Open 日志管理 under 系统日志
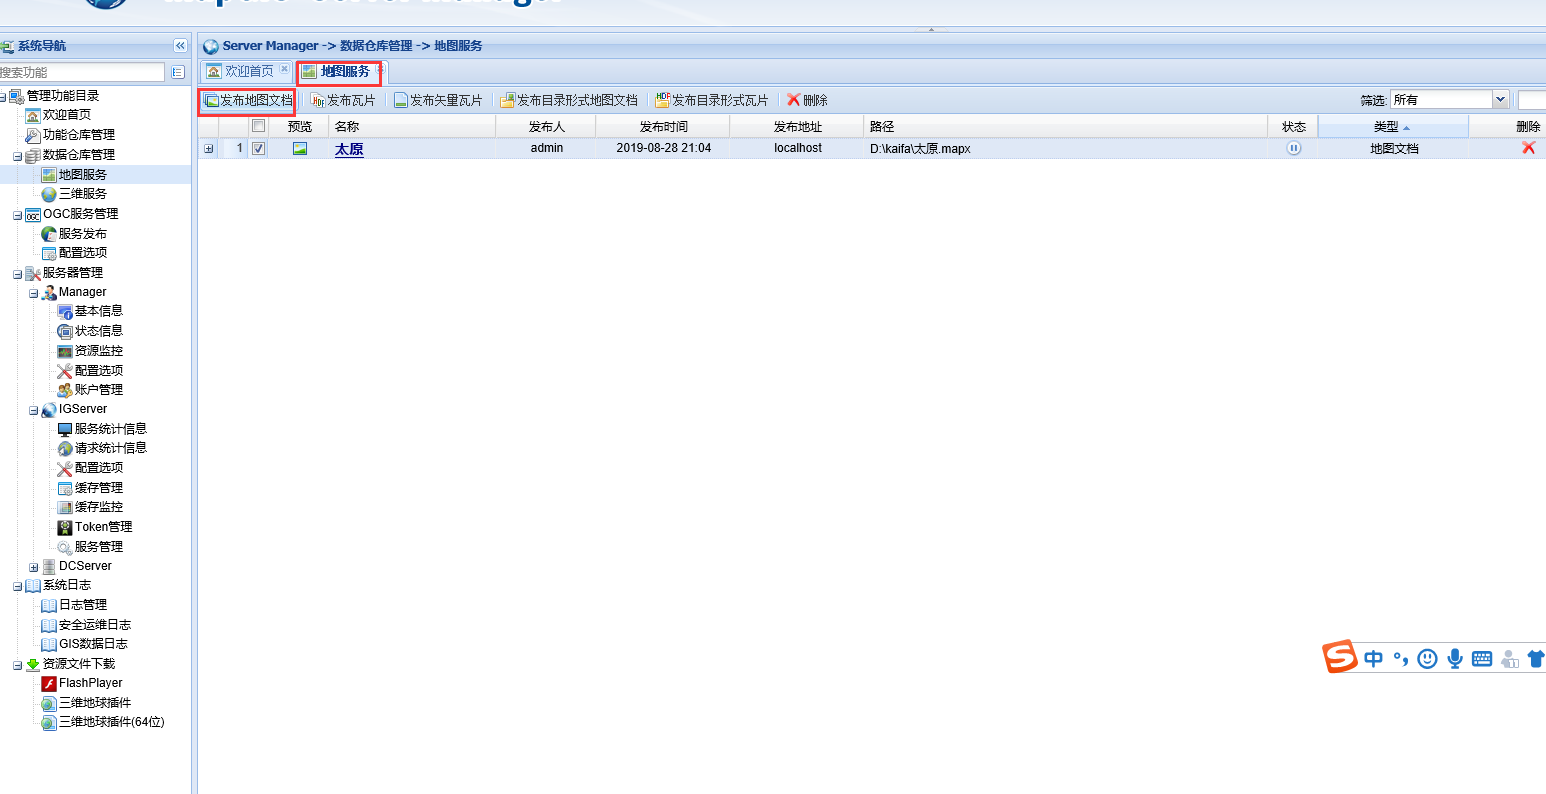This screenshot has width=1546, height=794. [x=82, y=605]
